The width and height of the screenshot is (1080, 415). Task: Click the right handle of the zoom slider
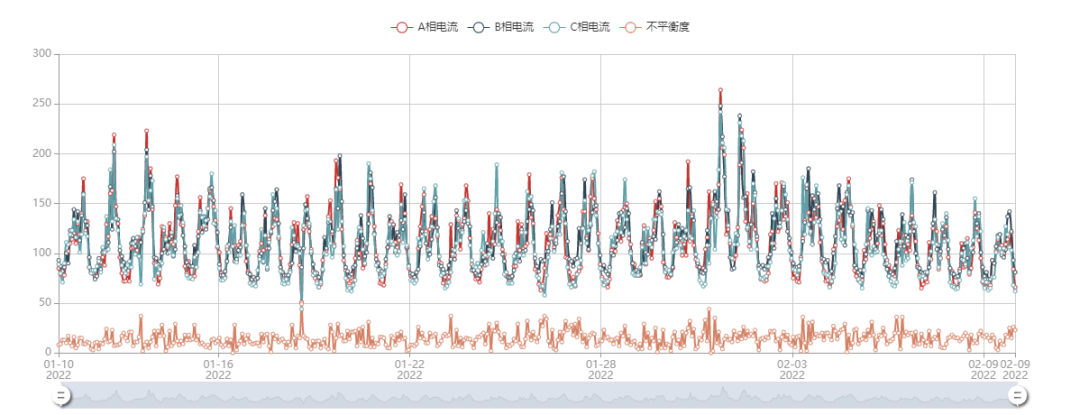1017,396
